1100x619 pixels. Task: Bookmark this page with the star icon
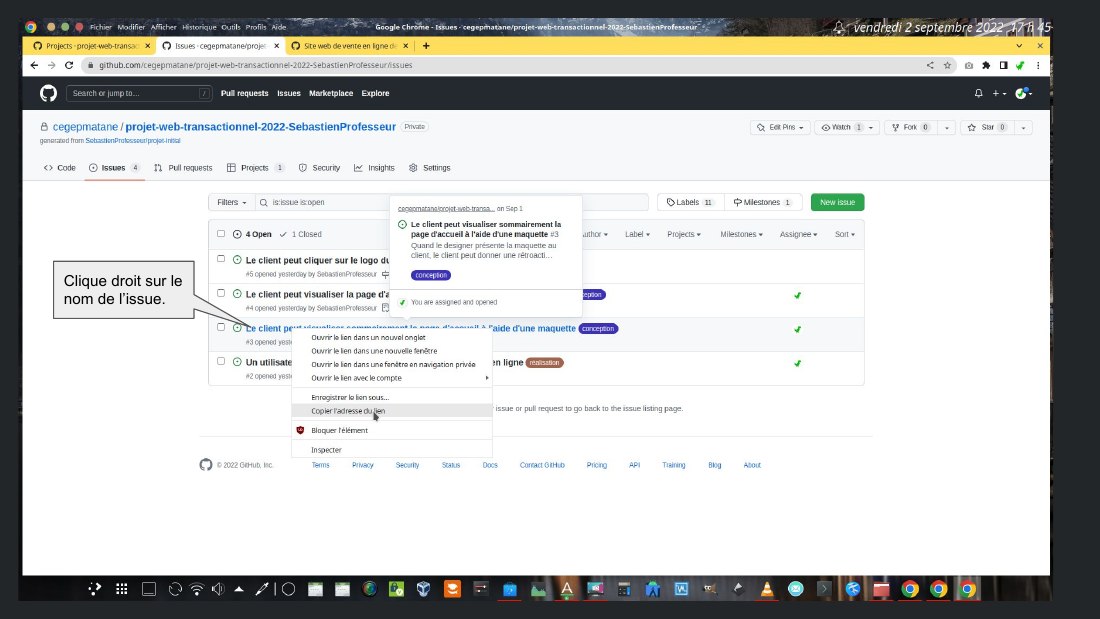click(947, 65)
